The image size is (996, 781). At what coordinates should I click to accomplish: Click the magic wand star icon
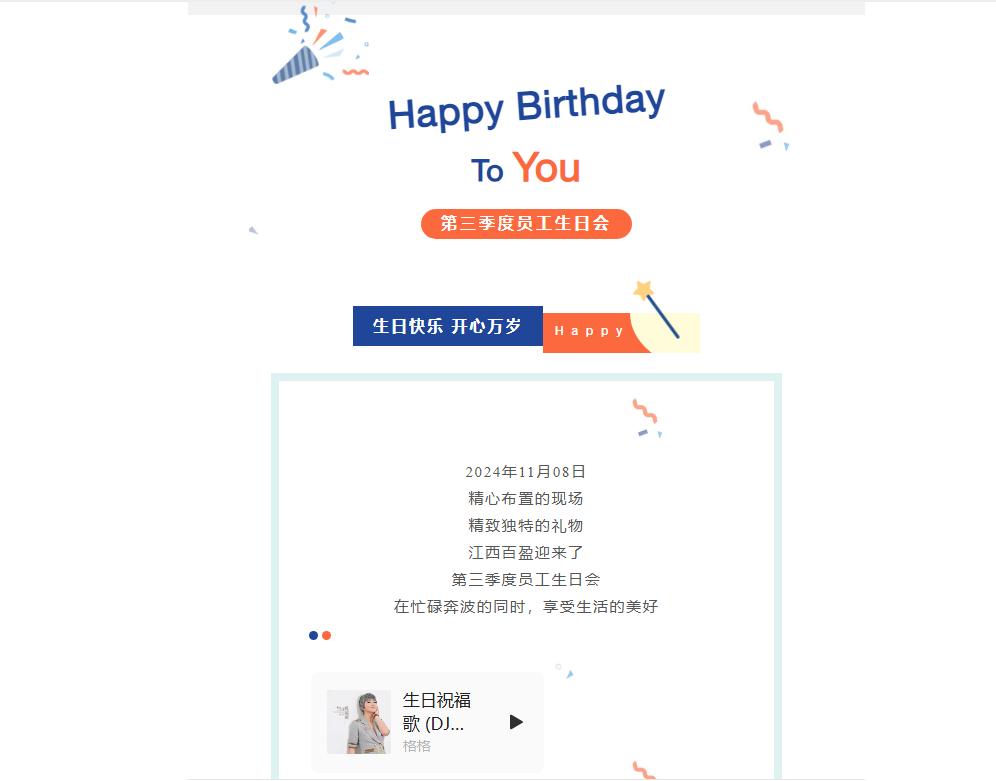[656, 309]
